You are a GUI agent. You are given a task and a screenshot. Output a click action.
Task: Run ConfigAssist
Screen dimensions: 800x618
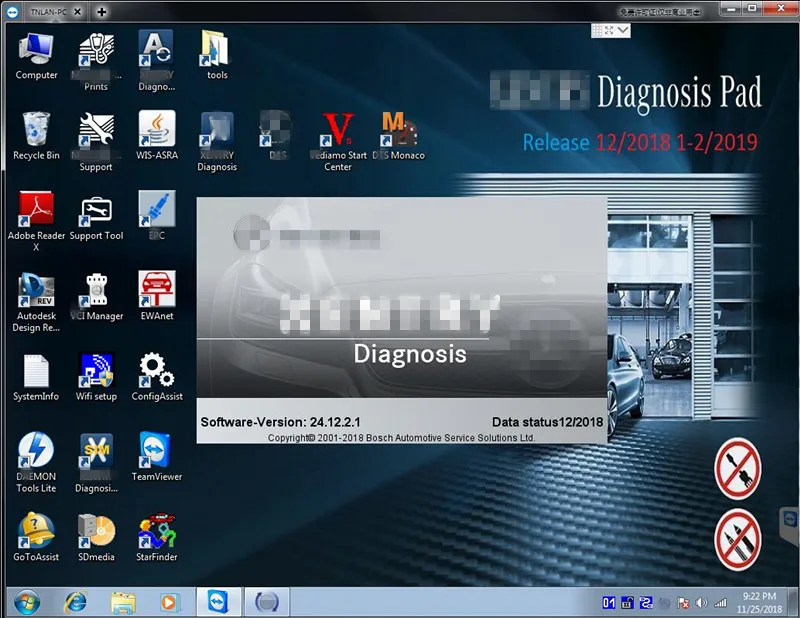tap(156, 370)
